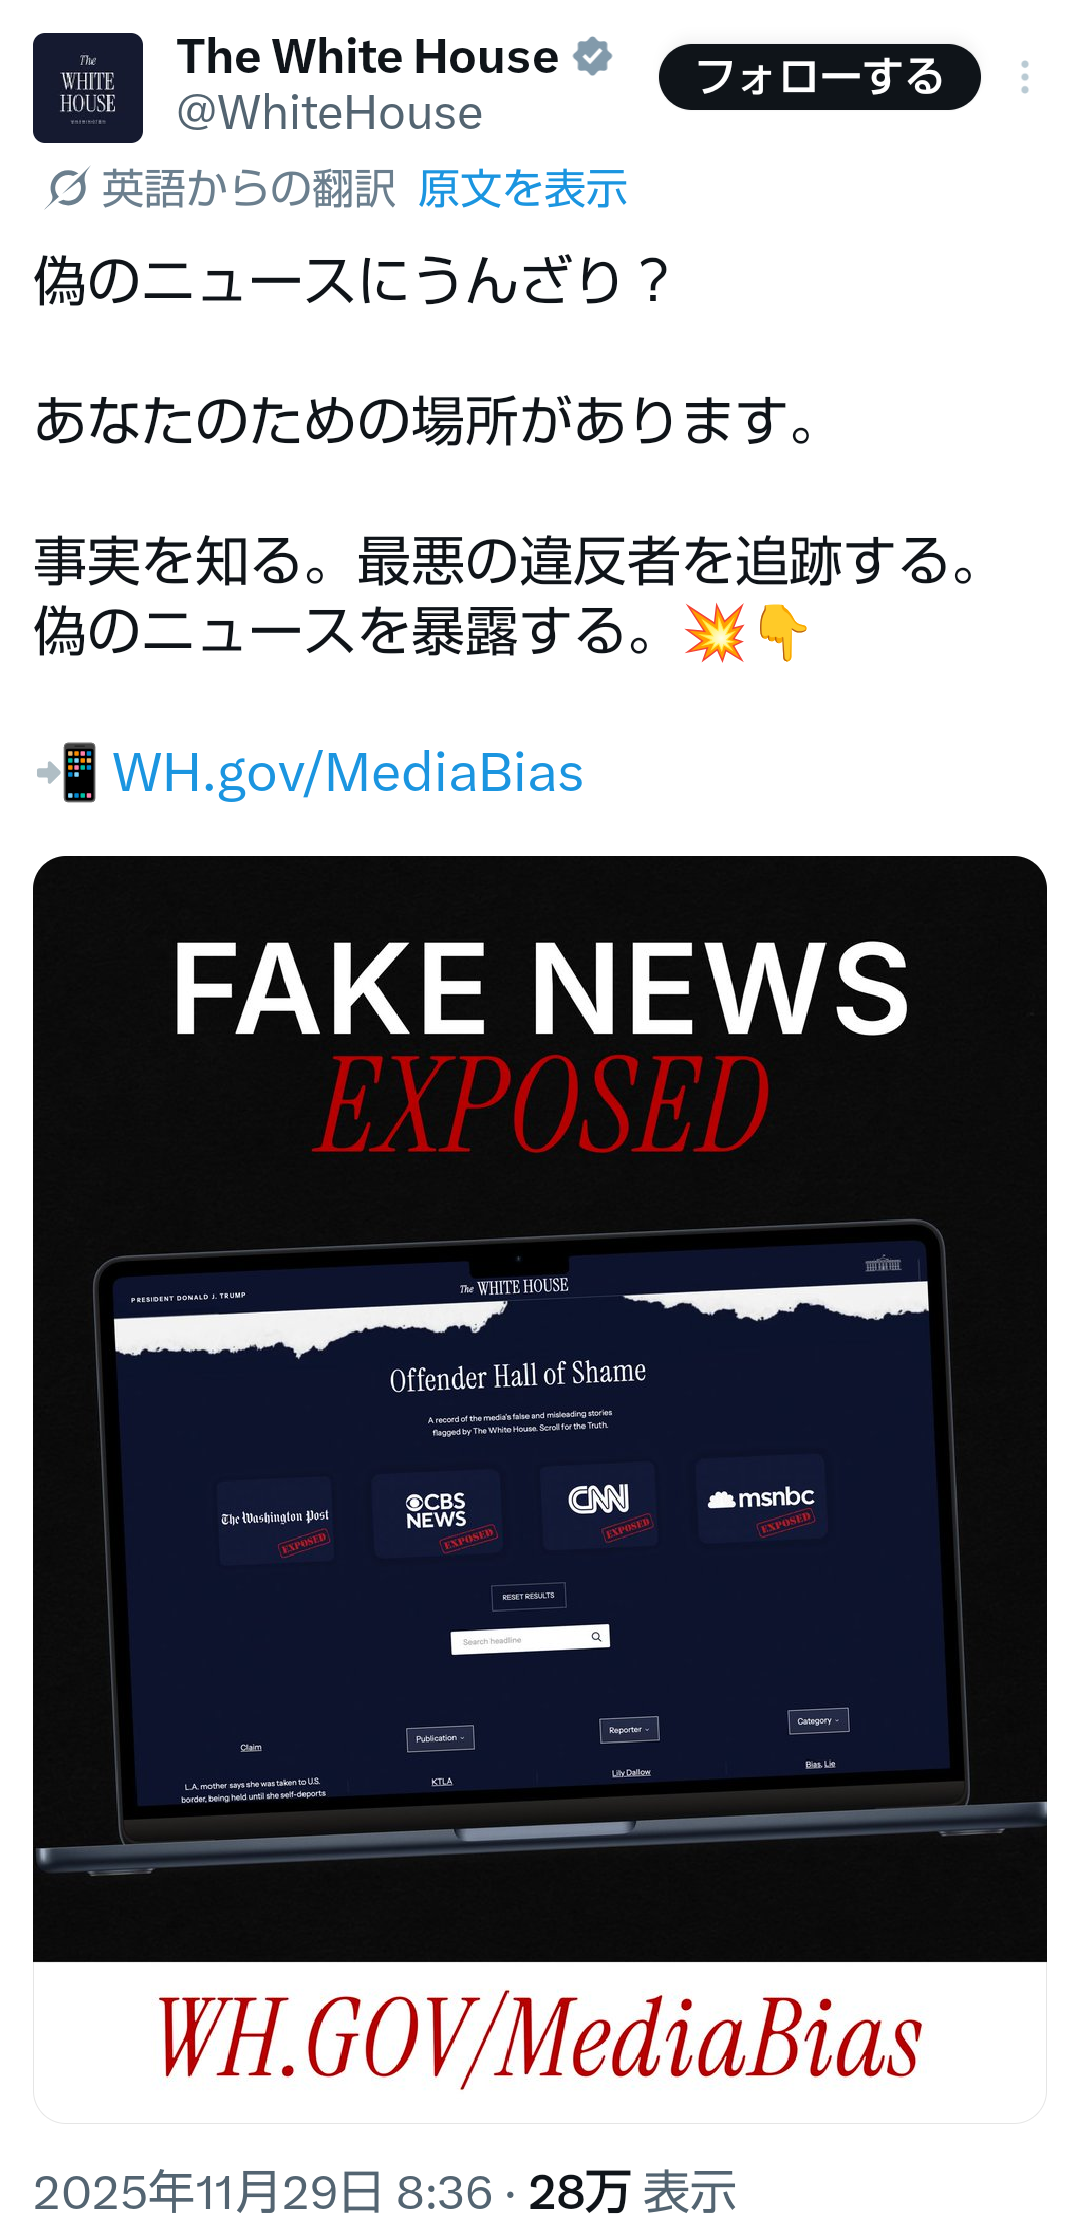The height and width of the screenshot is (2236, 1080).
Task: Click the Search headline field in image
Action: coord(530,1639)
